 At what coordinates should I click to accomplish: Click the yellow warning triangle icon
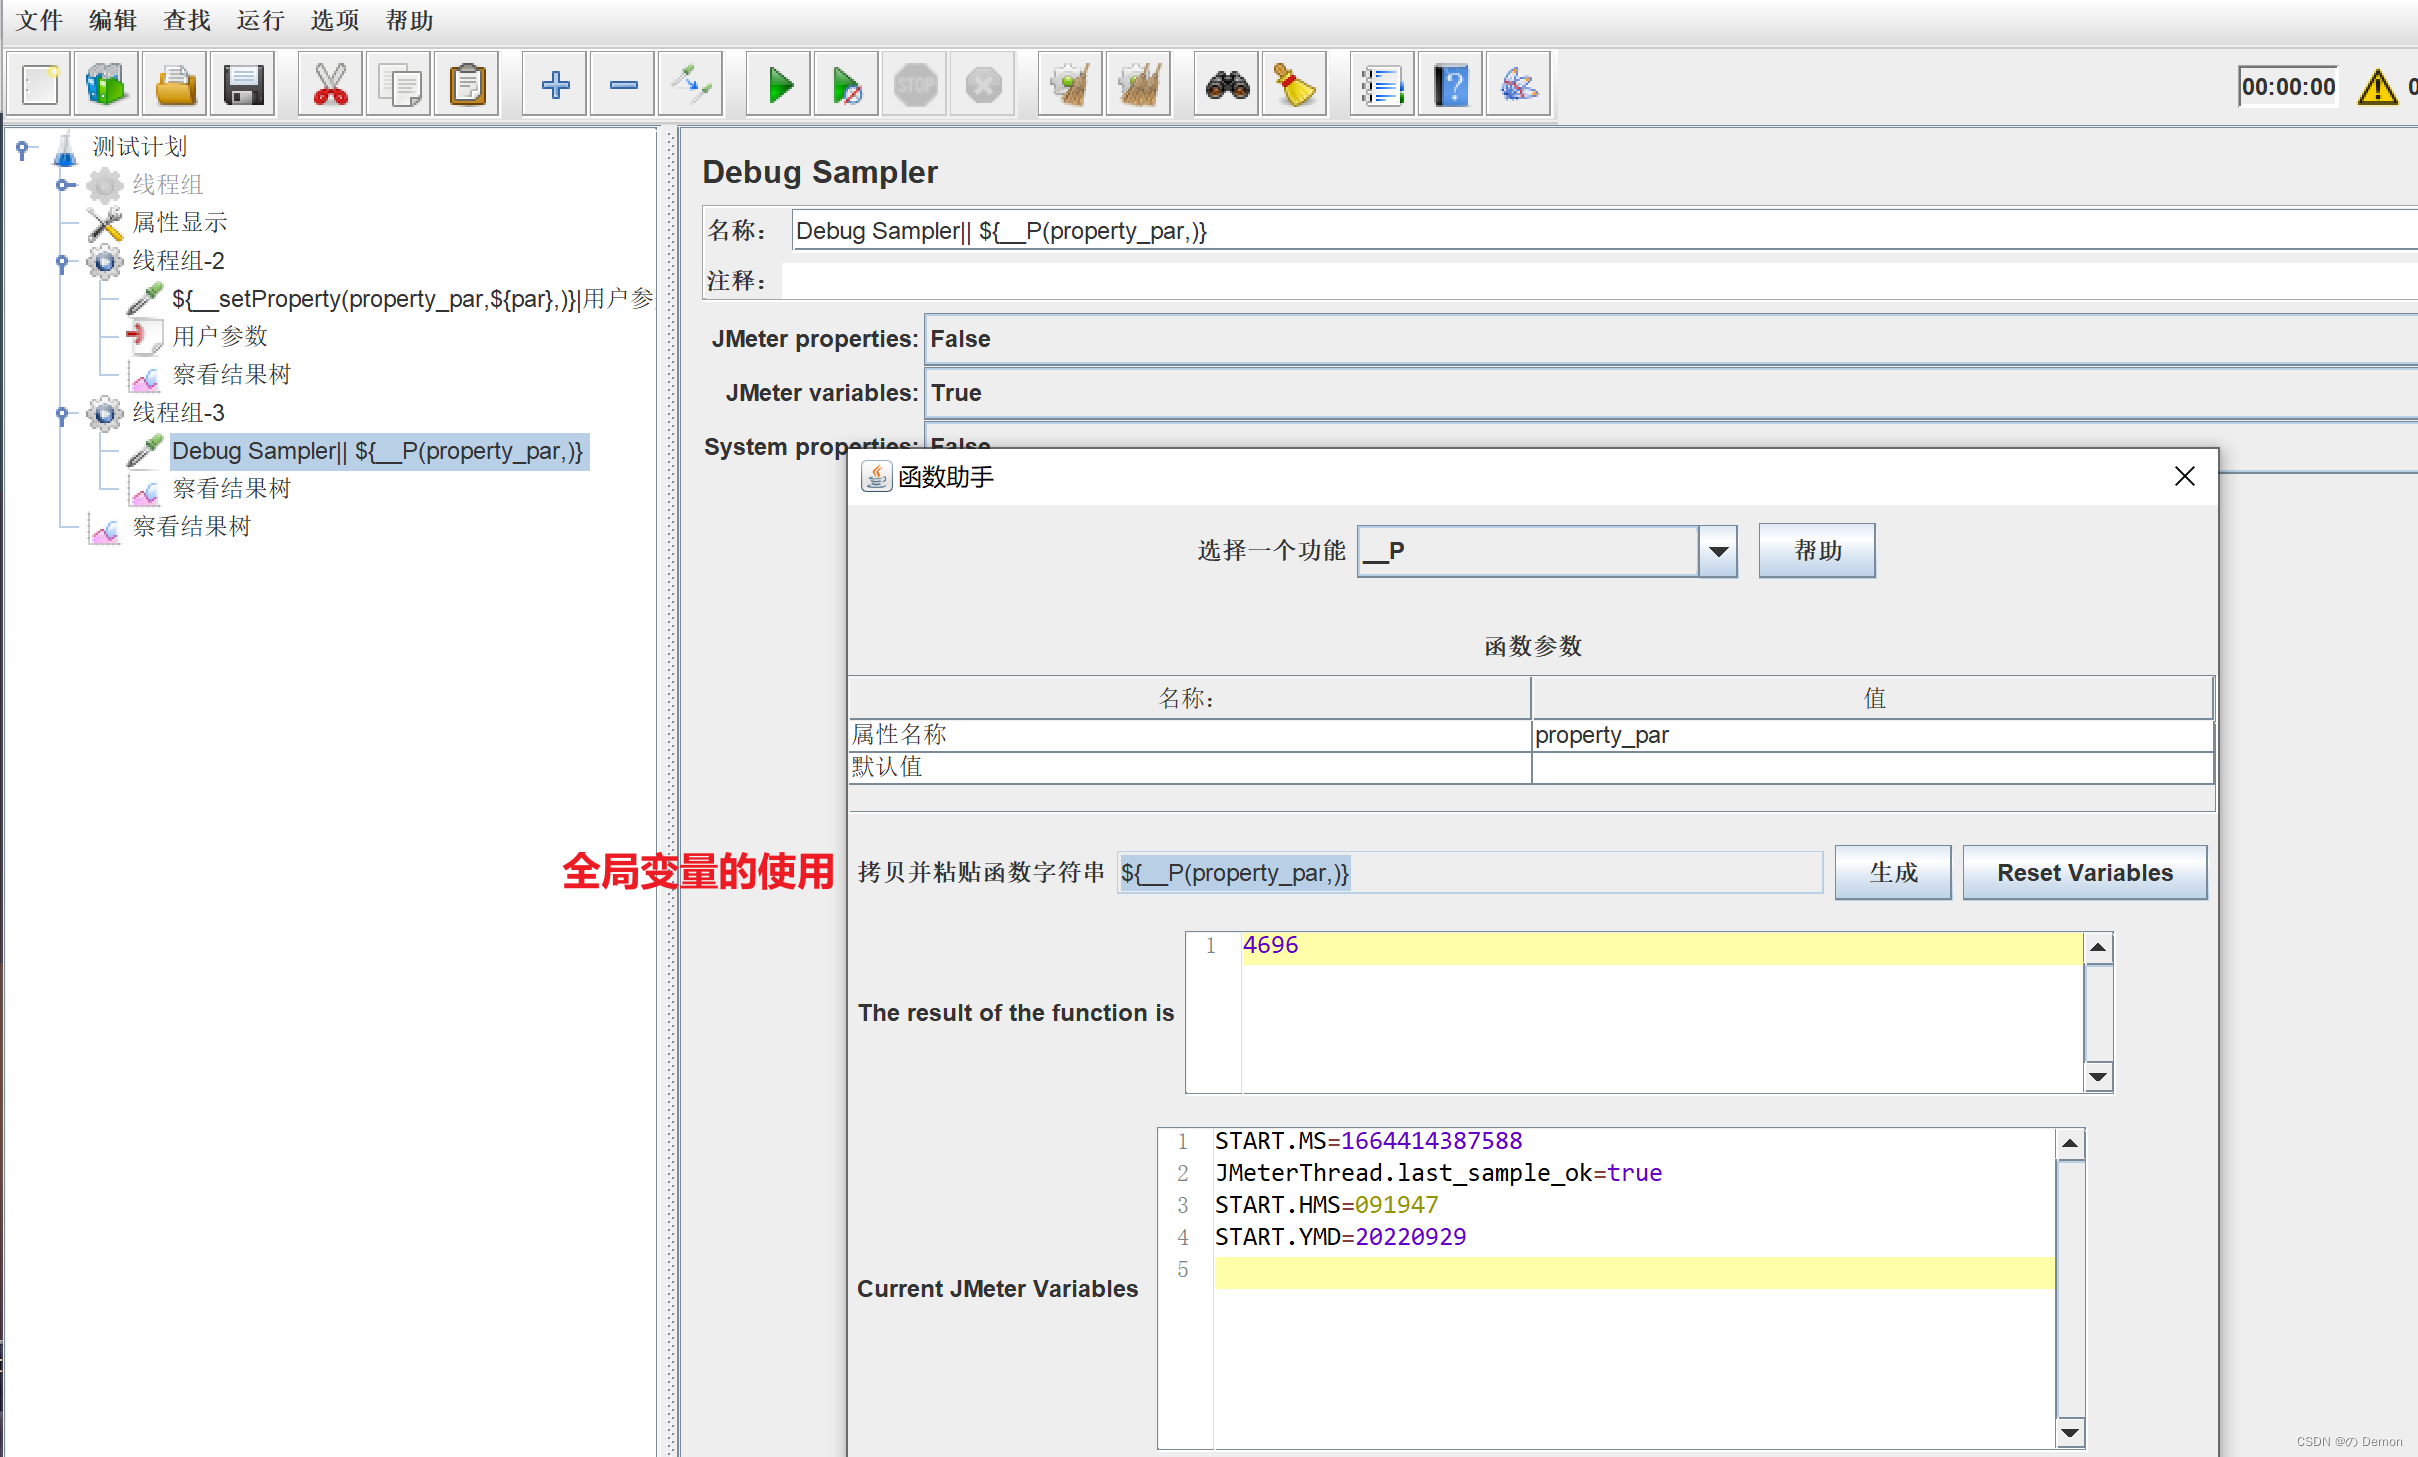click(2377, 88)
